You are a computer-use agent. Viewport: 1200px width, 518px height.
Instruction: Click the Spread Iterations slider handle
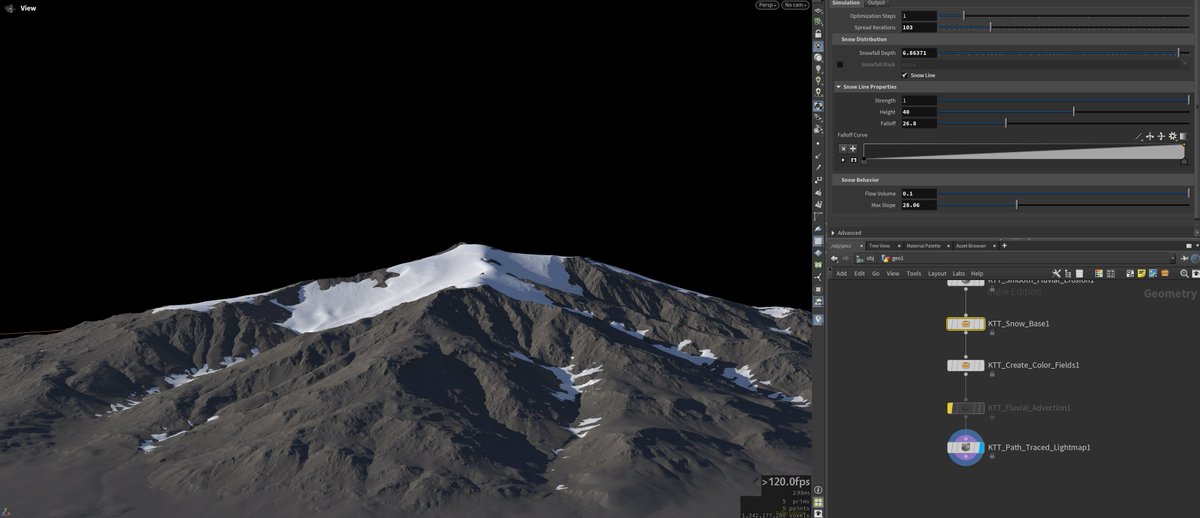pyautogui.click(x=990, y=27)
